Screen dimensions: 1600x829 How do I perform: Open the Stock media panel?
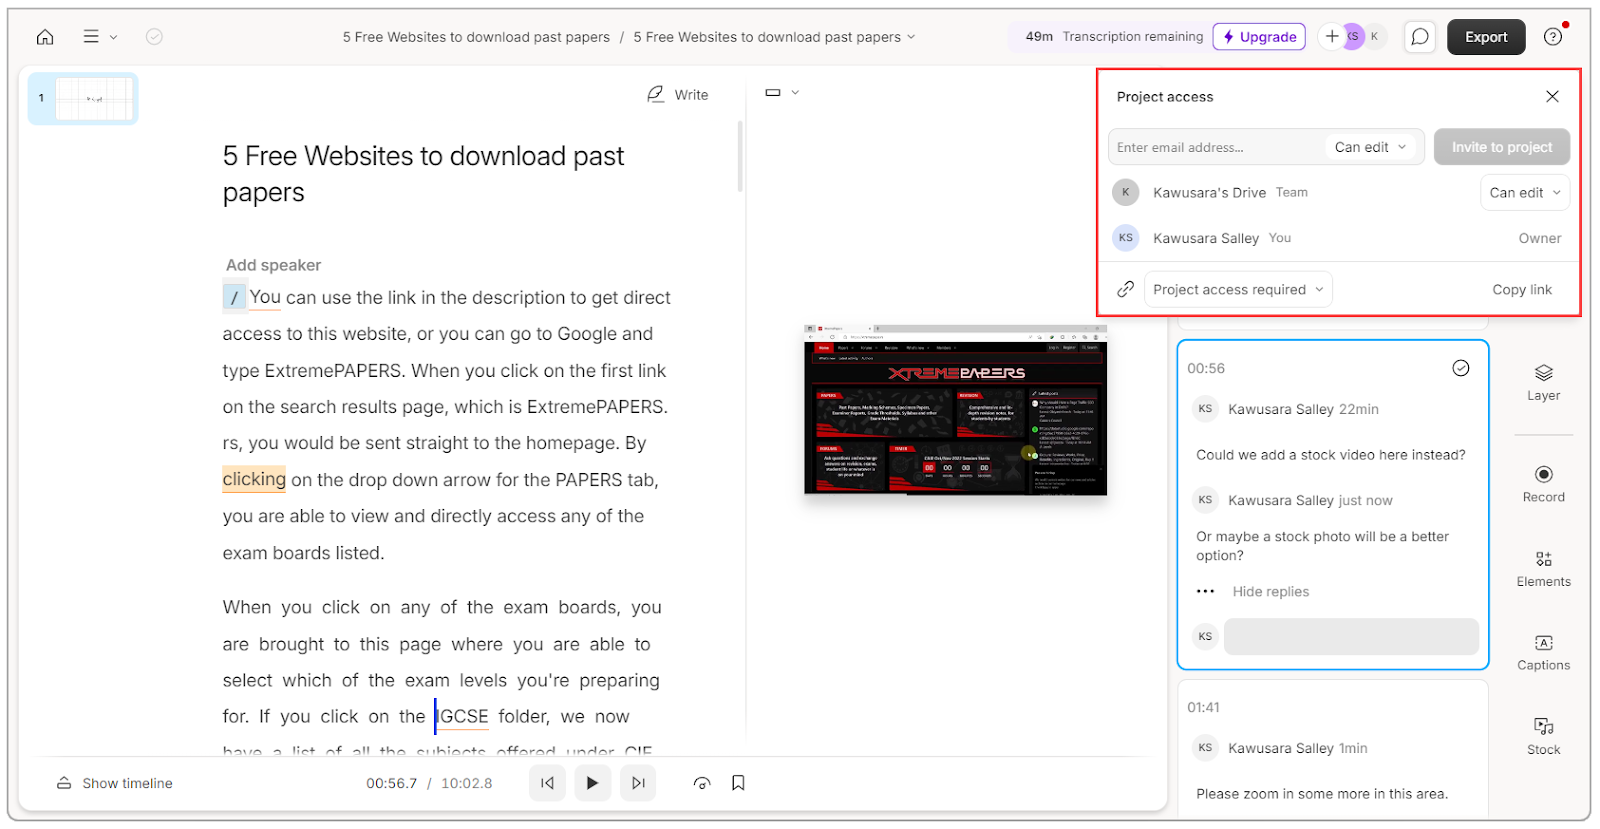pos(1543,736)
